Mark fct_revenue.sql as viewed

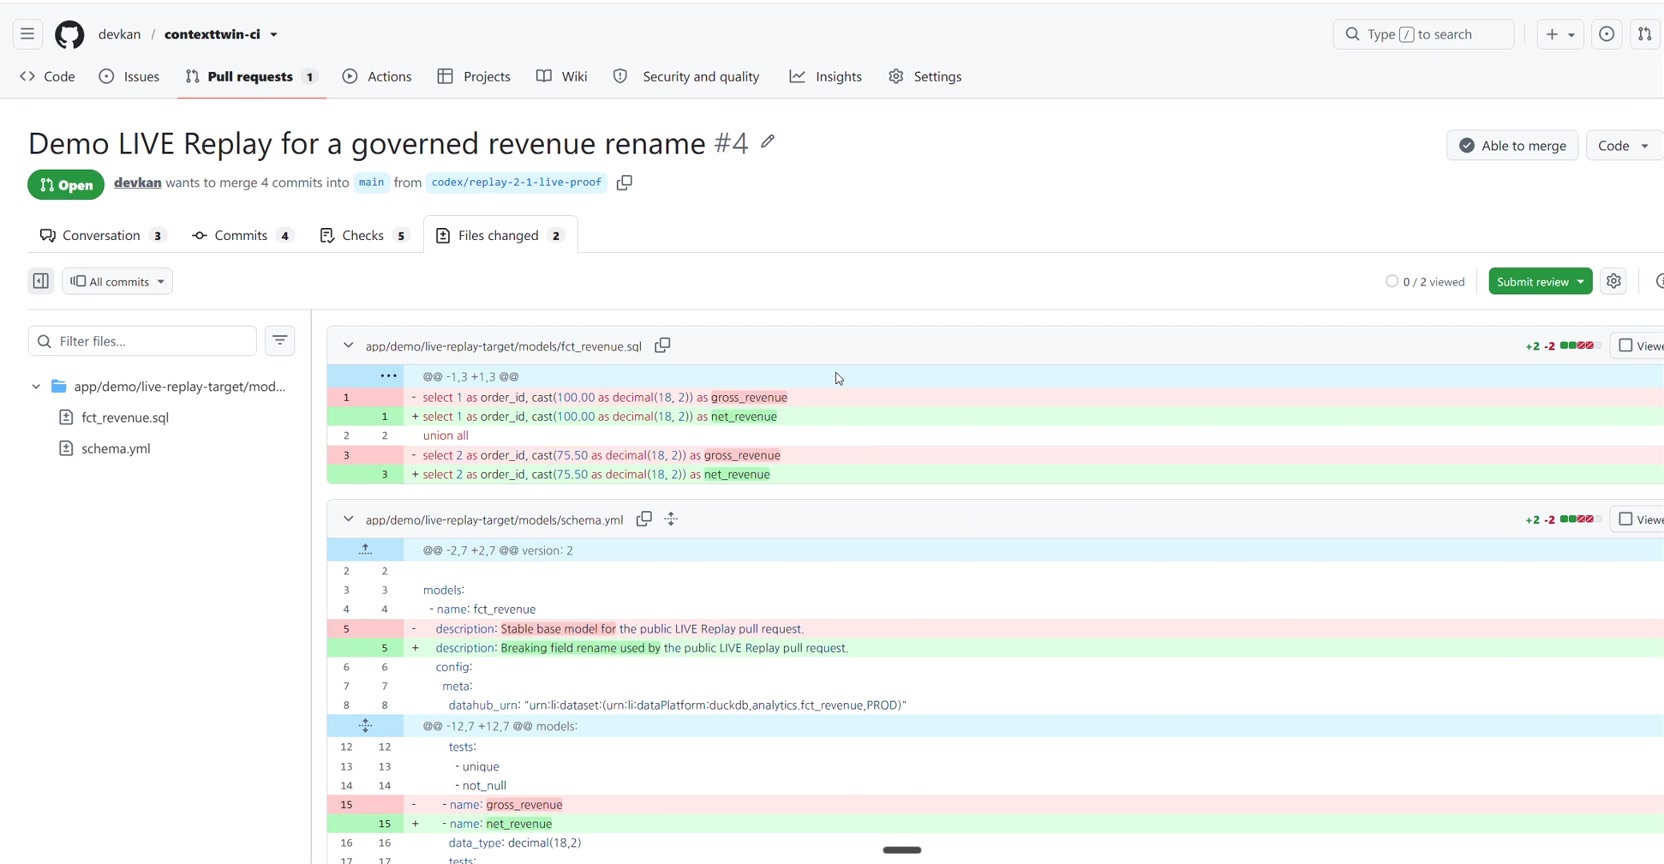click(x=1626, y=346)
